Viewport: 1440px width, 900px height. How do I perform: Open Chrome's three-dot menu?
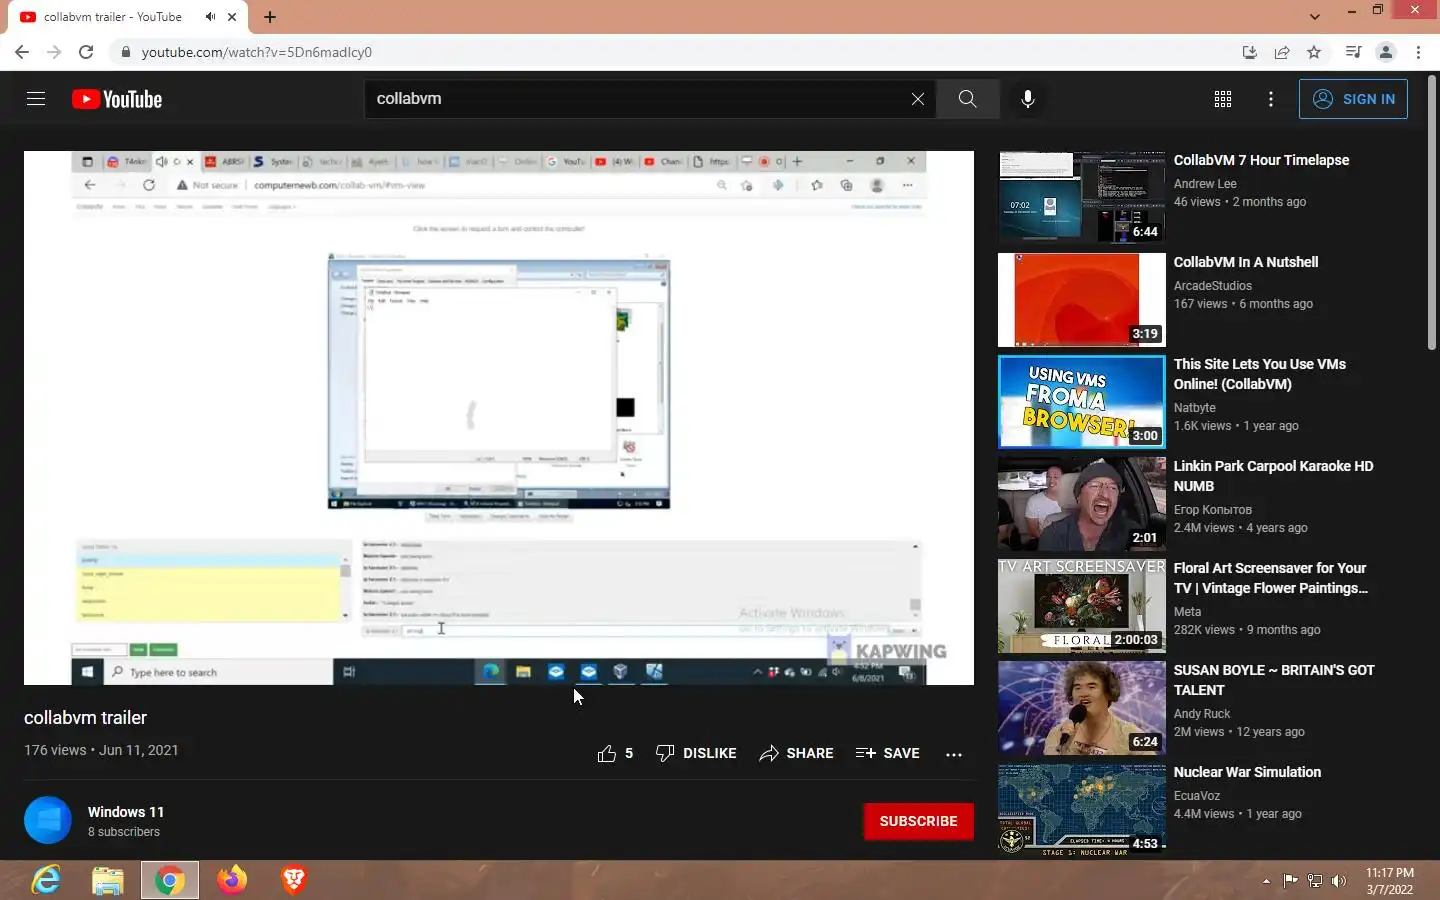1418,52
